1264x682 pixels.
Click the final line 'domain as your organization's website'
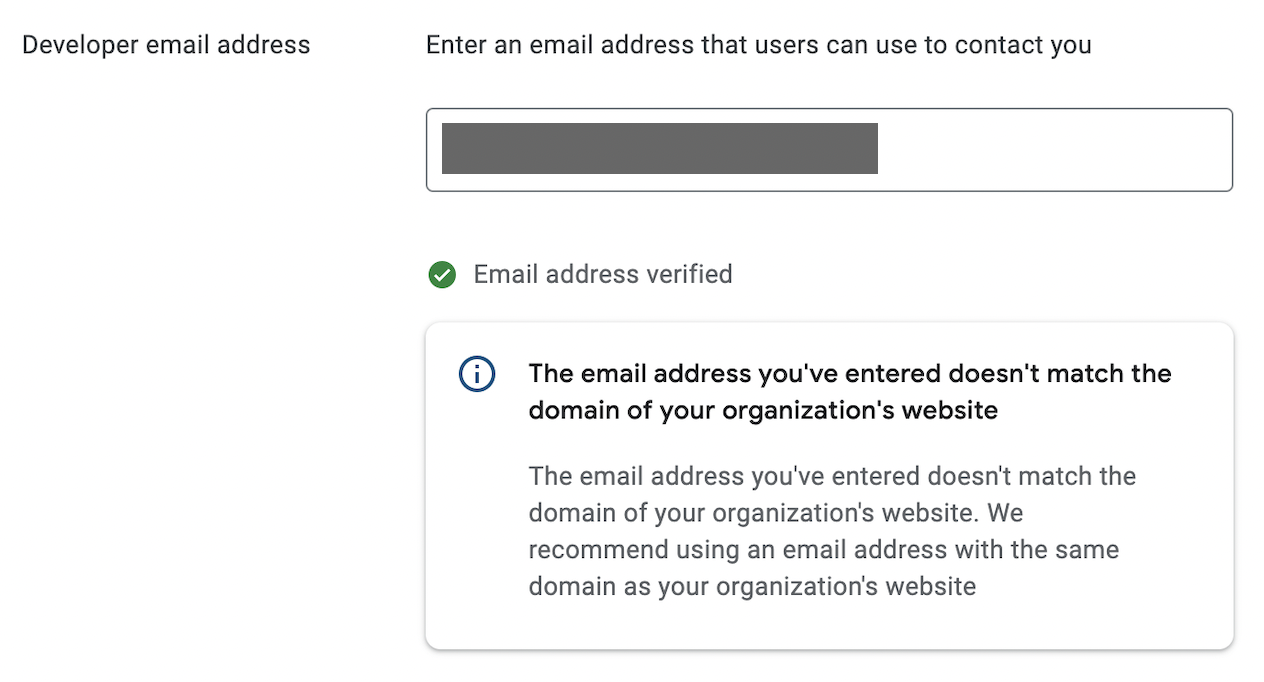pyautogui.click(x=752, y=585)
